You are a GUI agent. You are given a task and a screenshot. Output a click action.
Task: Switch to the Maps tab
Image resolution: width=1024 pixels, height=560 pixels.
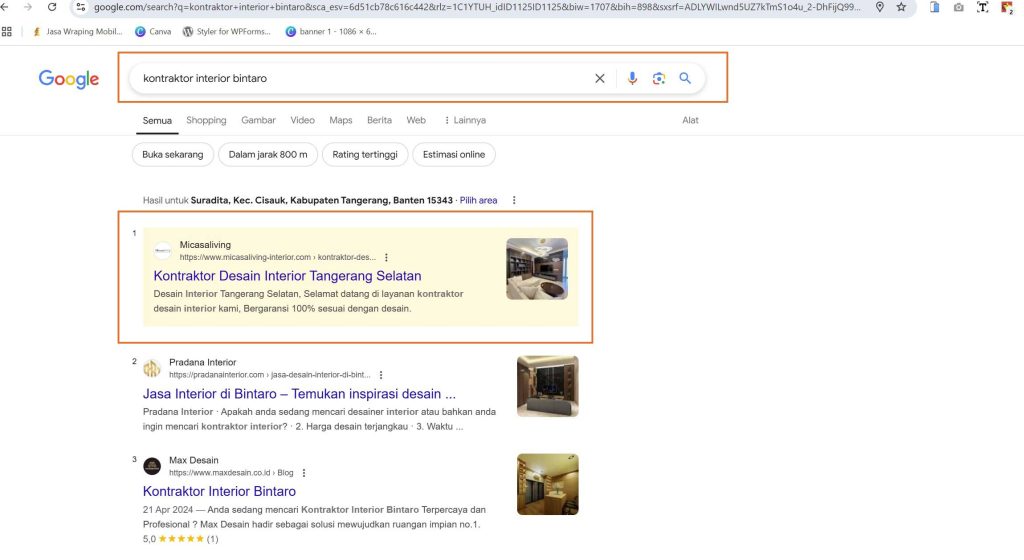(x=341, y=120)
